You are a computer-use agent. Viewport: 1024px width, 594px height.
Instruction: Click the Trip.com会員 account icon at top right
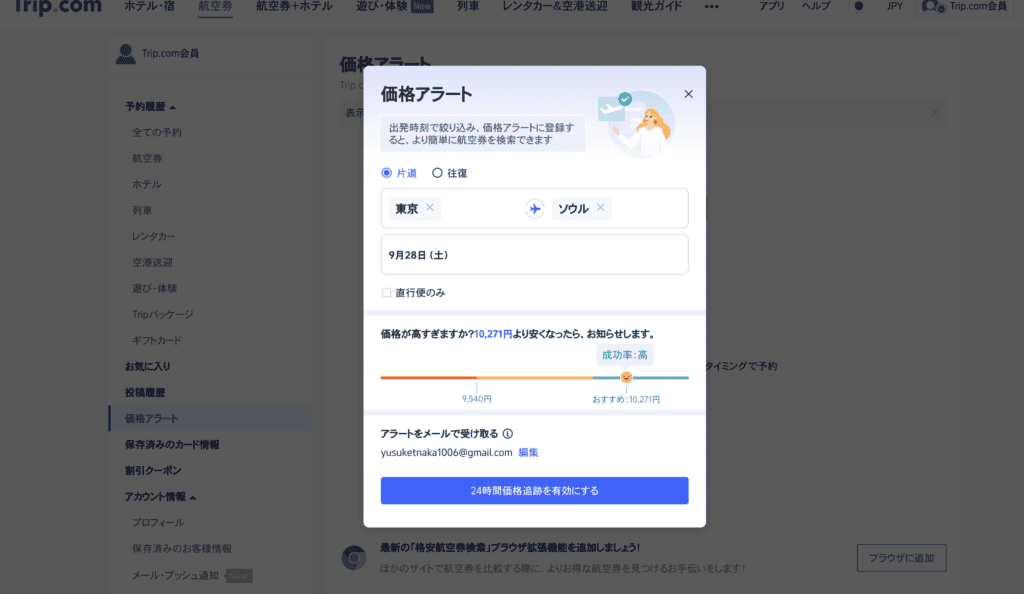pyautogui.click(x=932, y=7)
